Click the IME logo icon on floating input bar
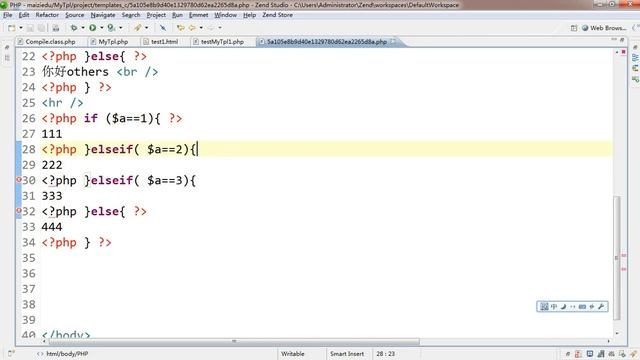640x360 pixels. click(544, 307)
